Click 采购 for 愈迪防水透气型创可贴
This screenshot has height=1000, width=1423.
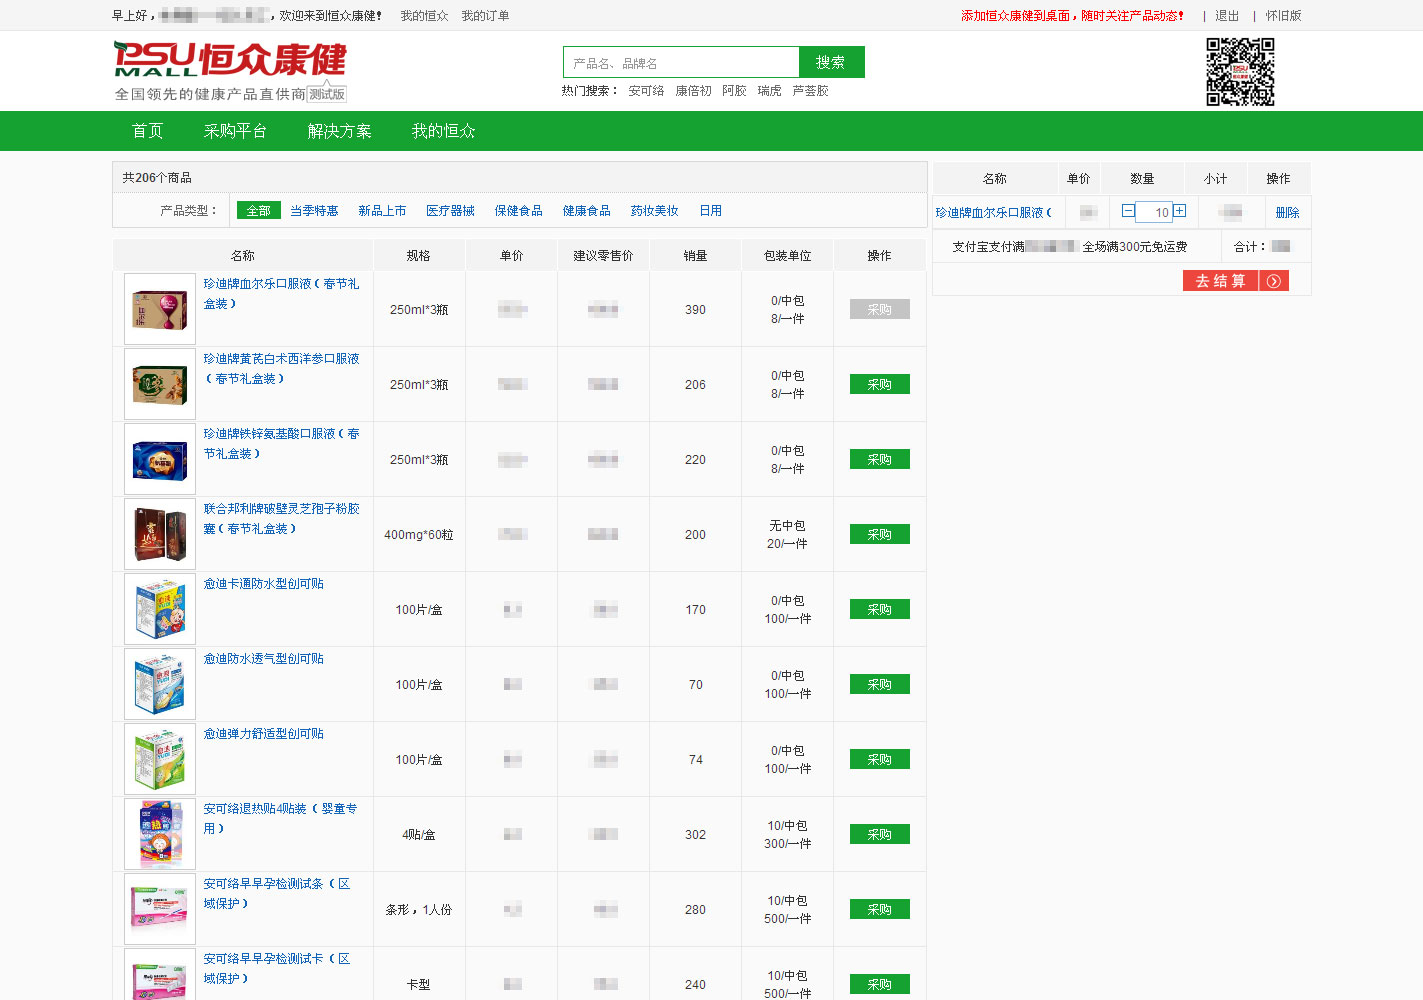tap(880, 684)
